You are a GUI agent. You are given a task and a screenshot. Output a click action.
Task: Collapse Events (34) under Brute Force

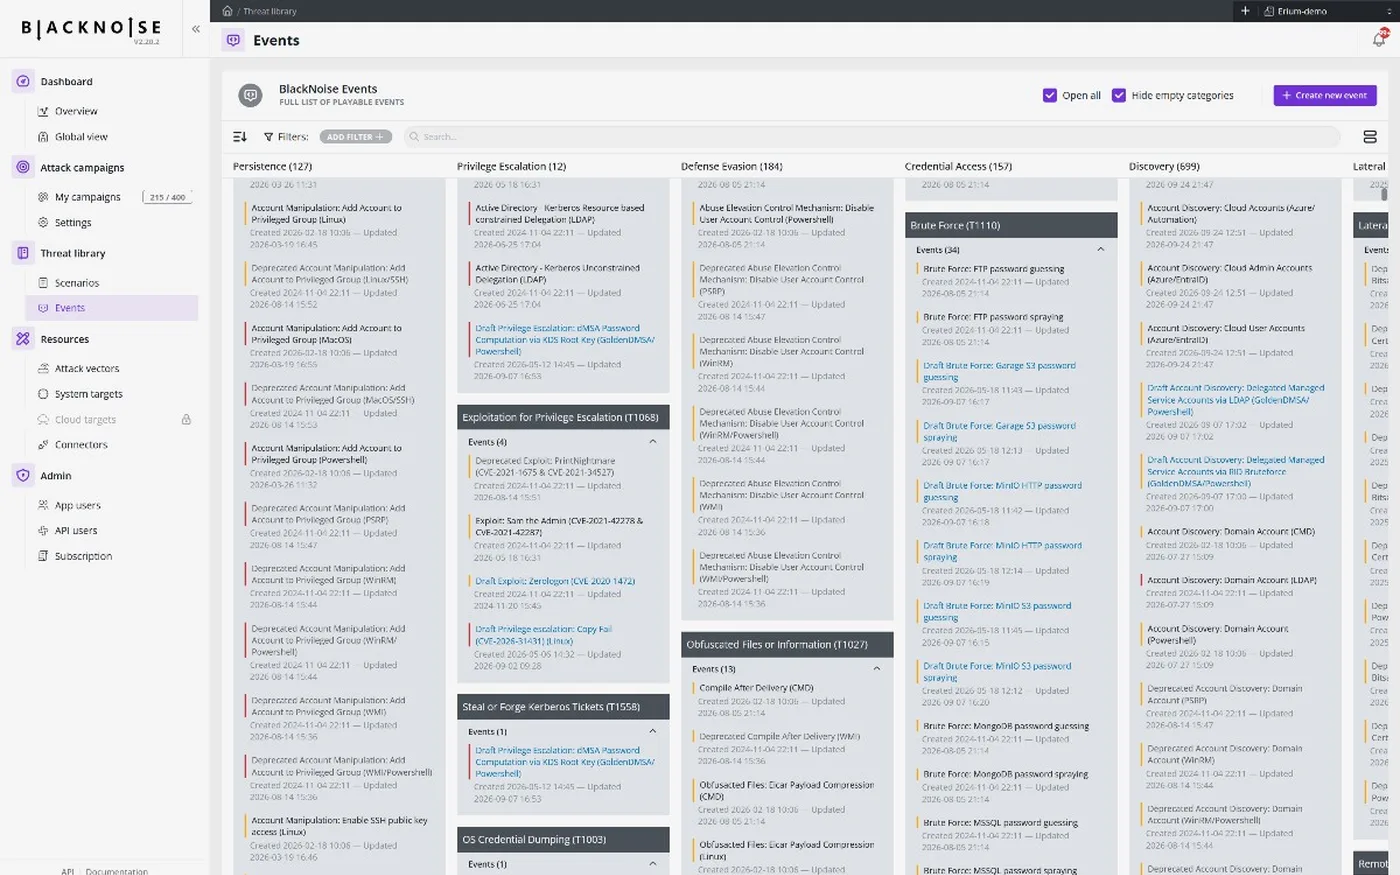(x=1101, y=250)
